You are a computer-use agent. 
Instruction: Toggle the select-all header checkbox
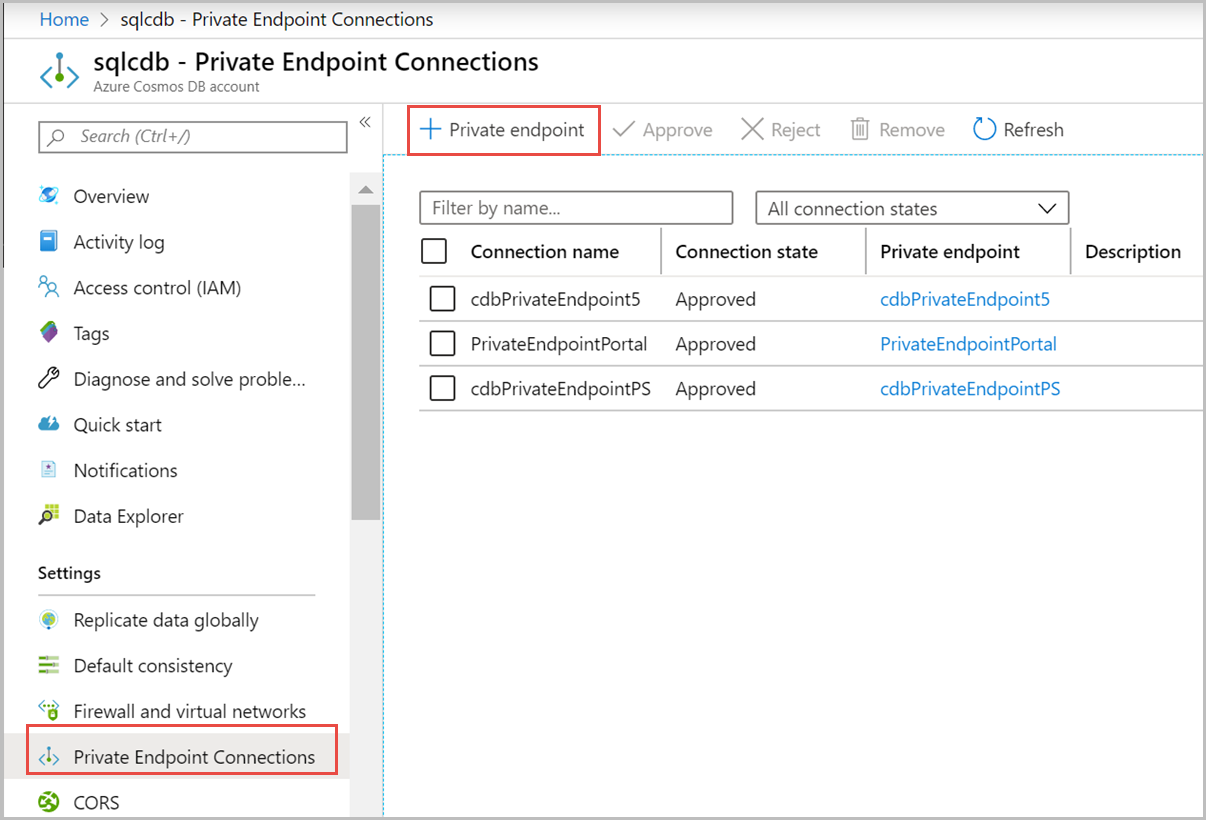pos(434,252)
